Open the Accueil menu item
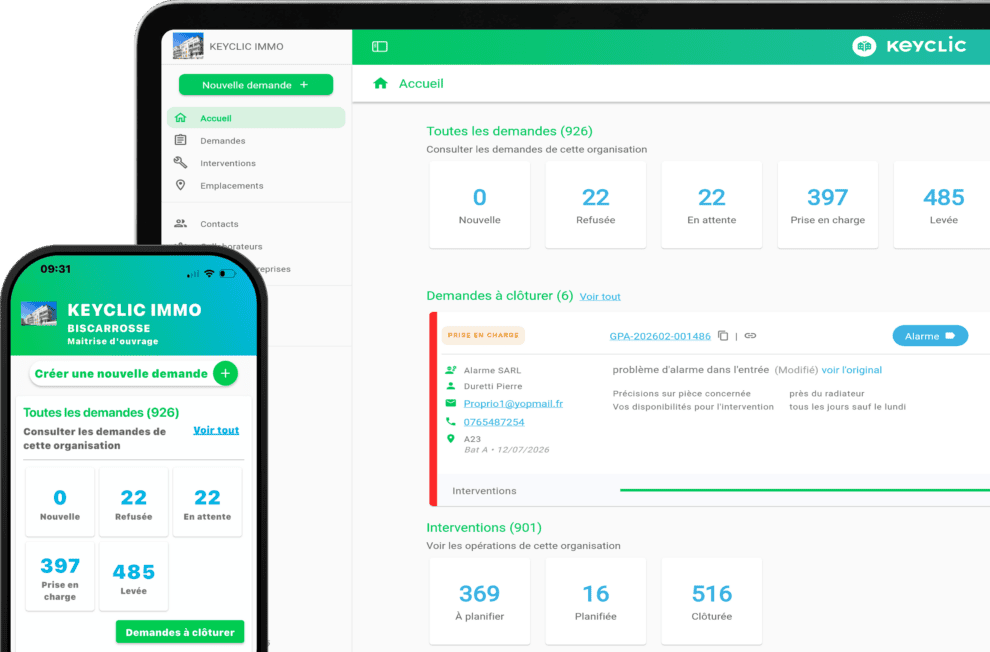Image resolution: width=990 pixels, height=652 pixels. click(256, 118)
